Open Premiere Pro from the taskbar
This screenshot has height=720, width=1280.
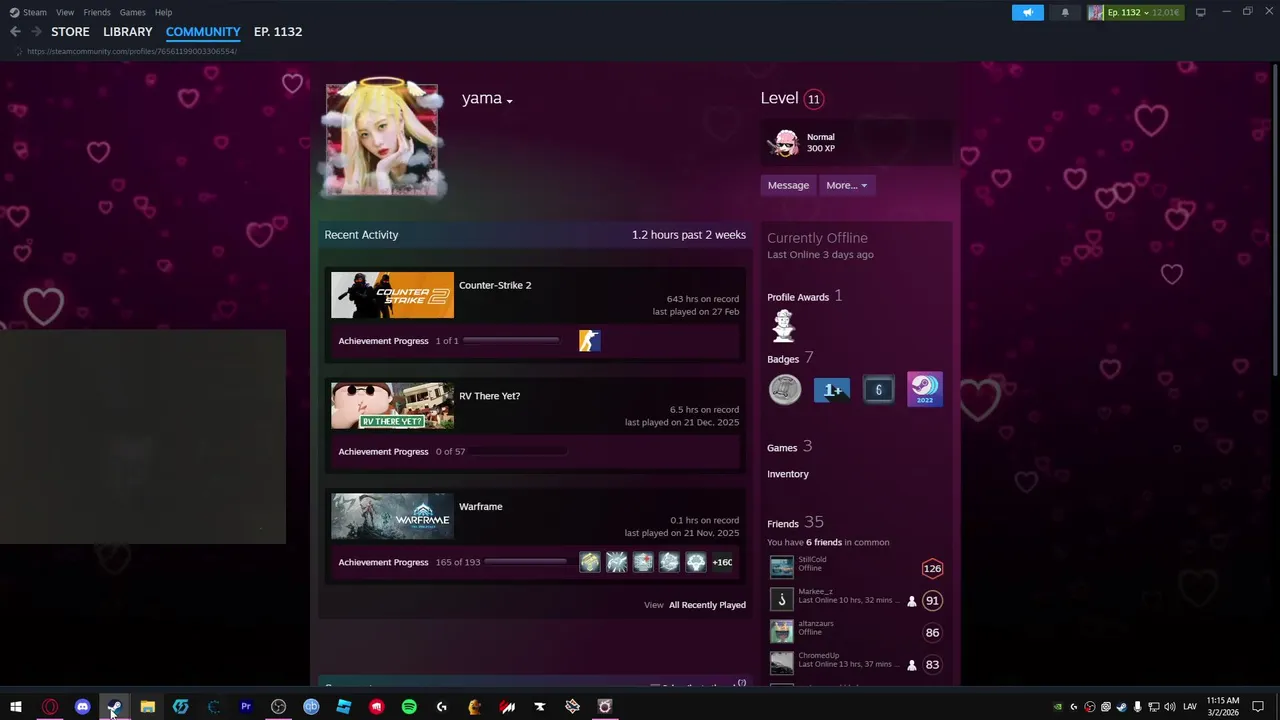[x=246, y=707]
